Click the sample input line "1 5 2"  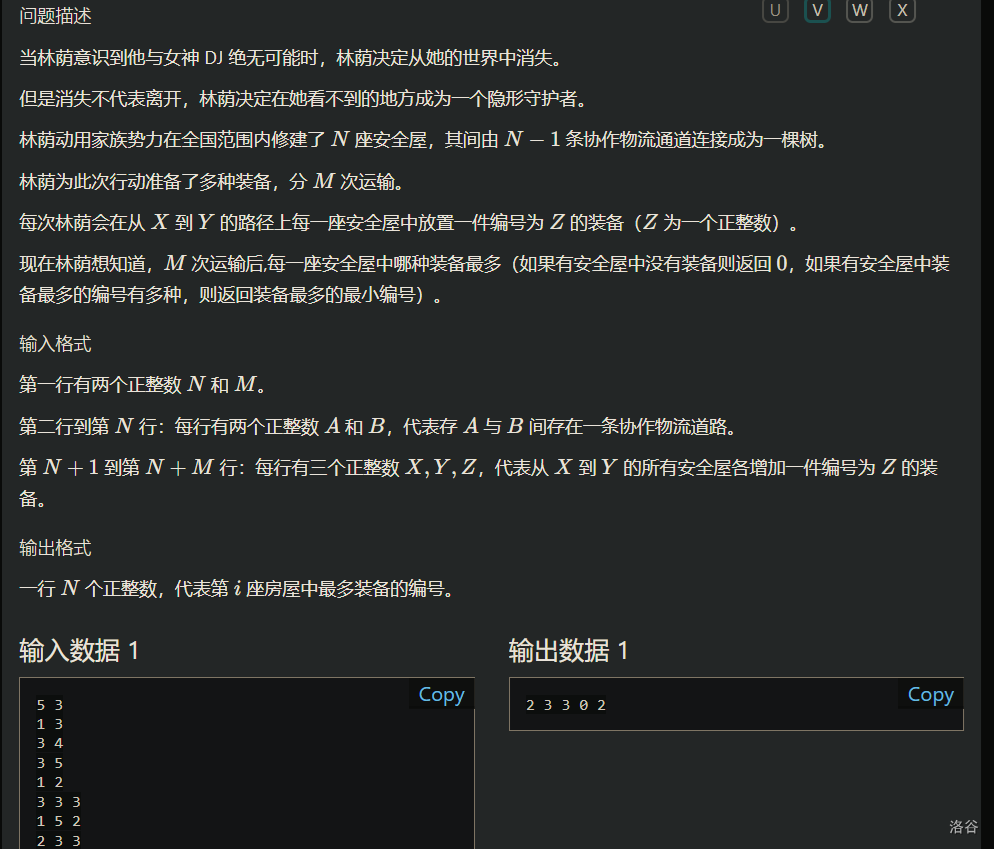pyautogui.click(x=58, y=821)
